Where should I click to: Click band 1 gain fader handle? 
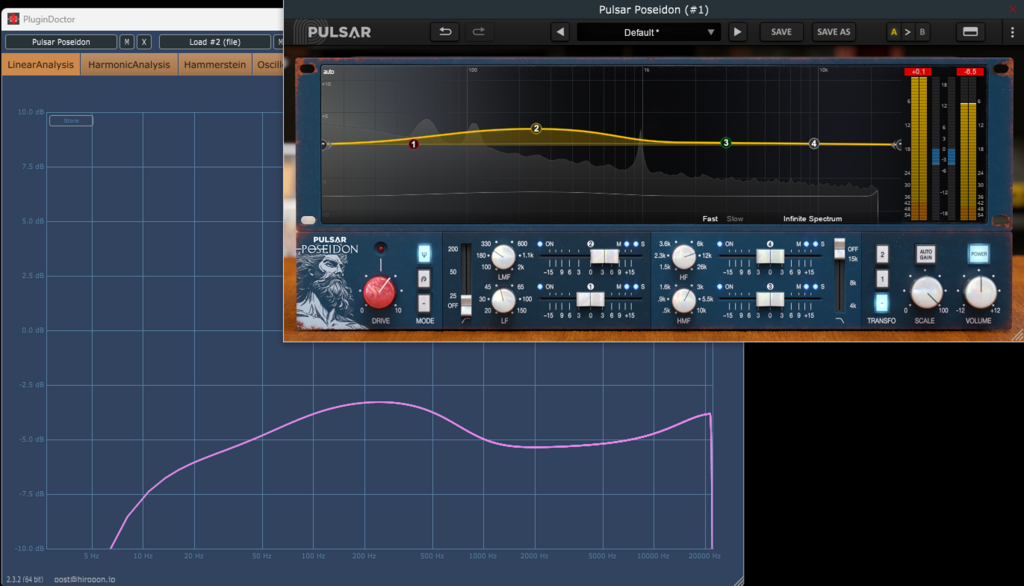[x=590, y=299]
